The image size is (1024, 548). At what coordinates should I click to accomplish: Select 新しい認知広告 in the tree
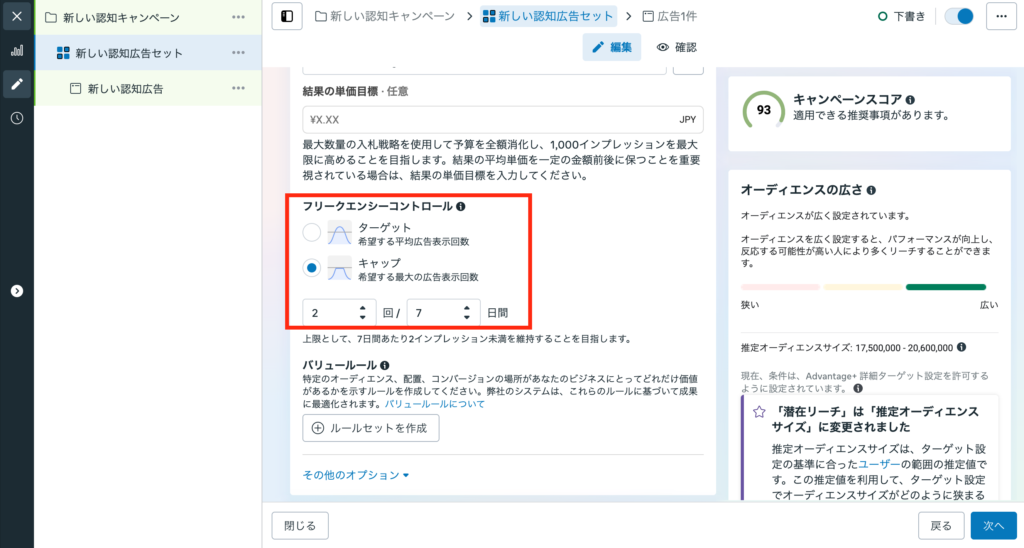(x=125, y=89)
